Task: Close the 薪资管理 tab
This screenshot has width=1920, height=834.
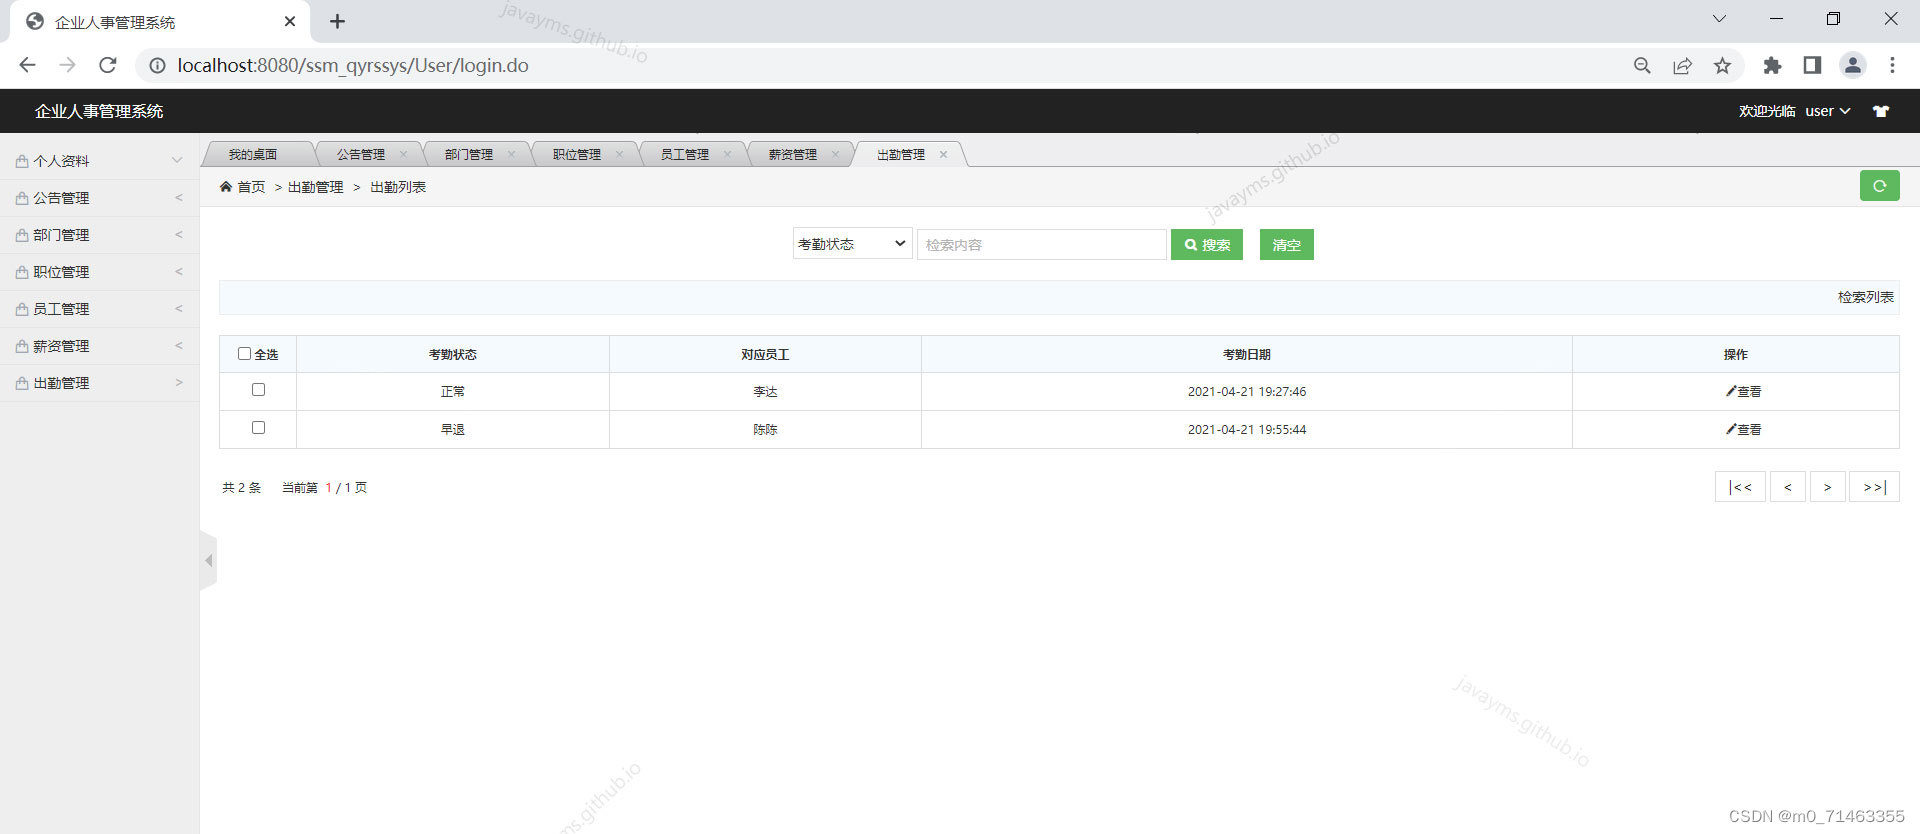Action: (835, 154)
